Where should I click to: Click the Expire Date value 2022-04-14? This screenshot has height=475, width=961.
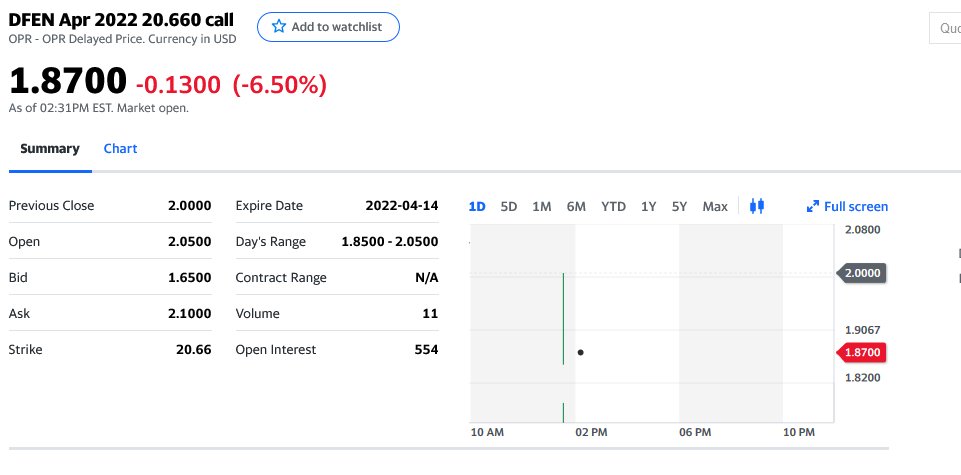pos(402,205)
